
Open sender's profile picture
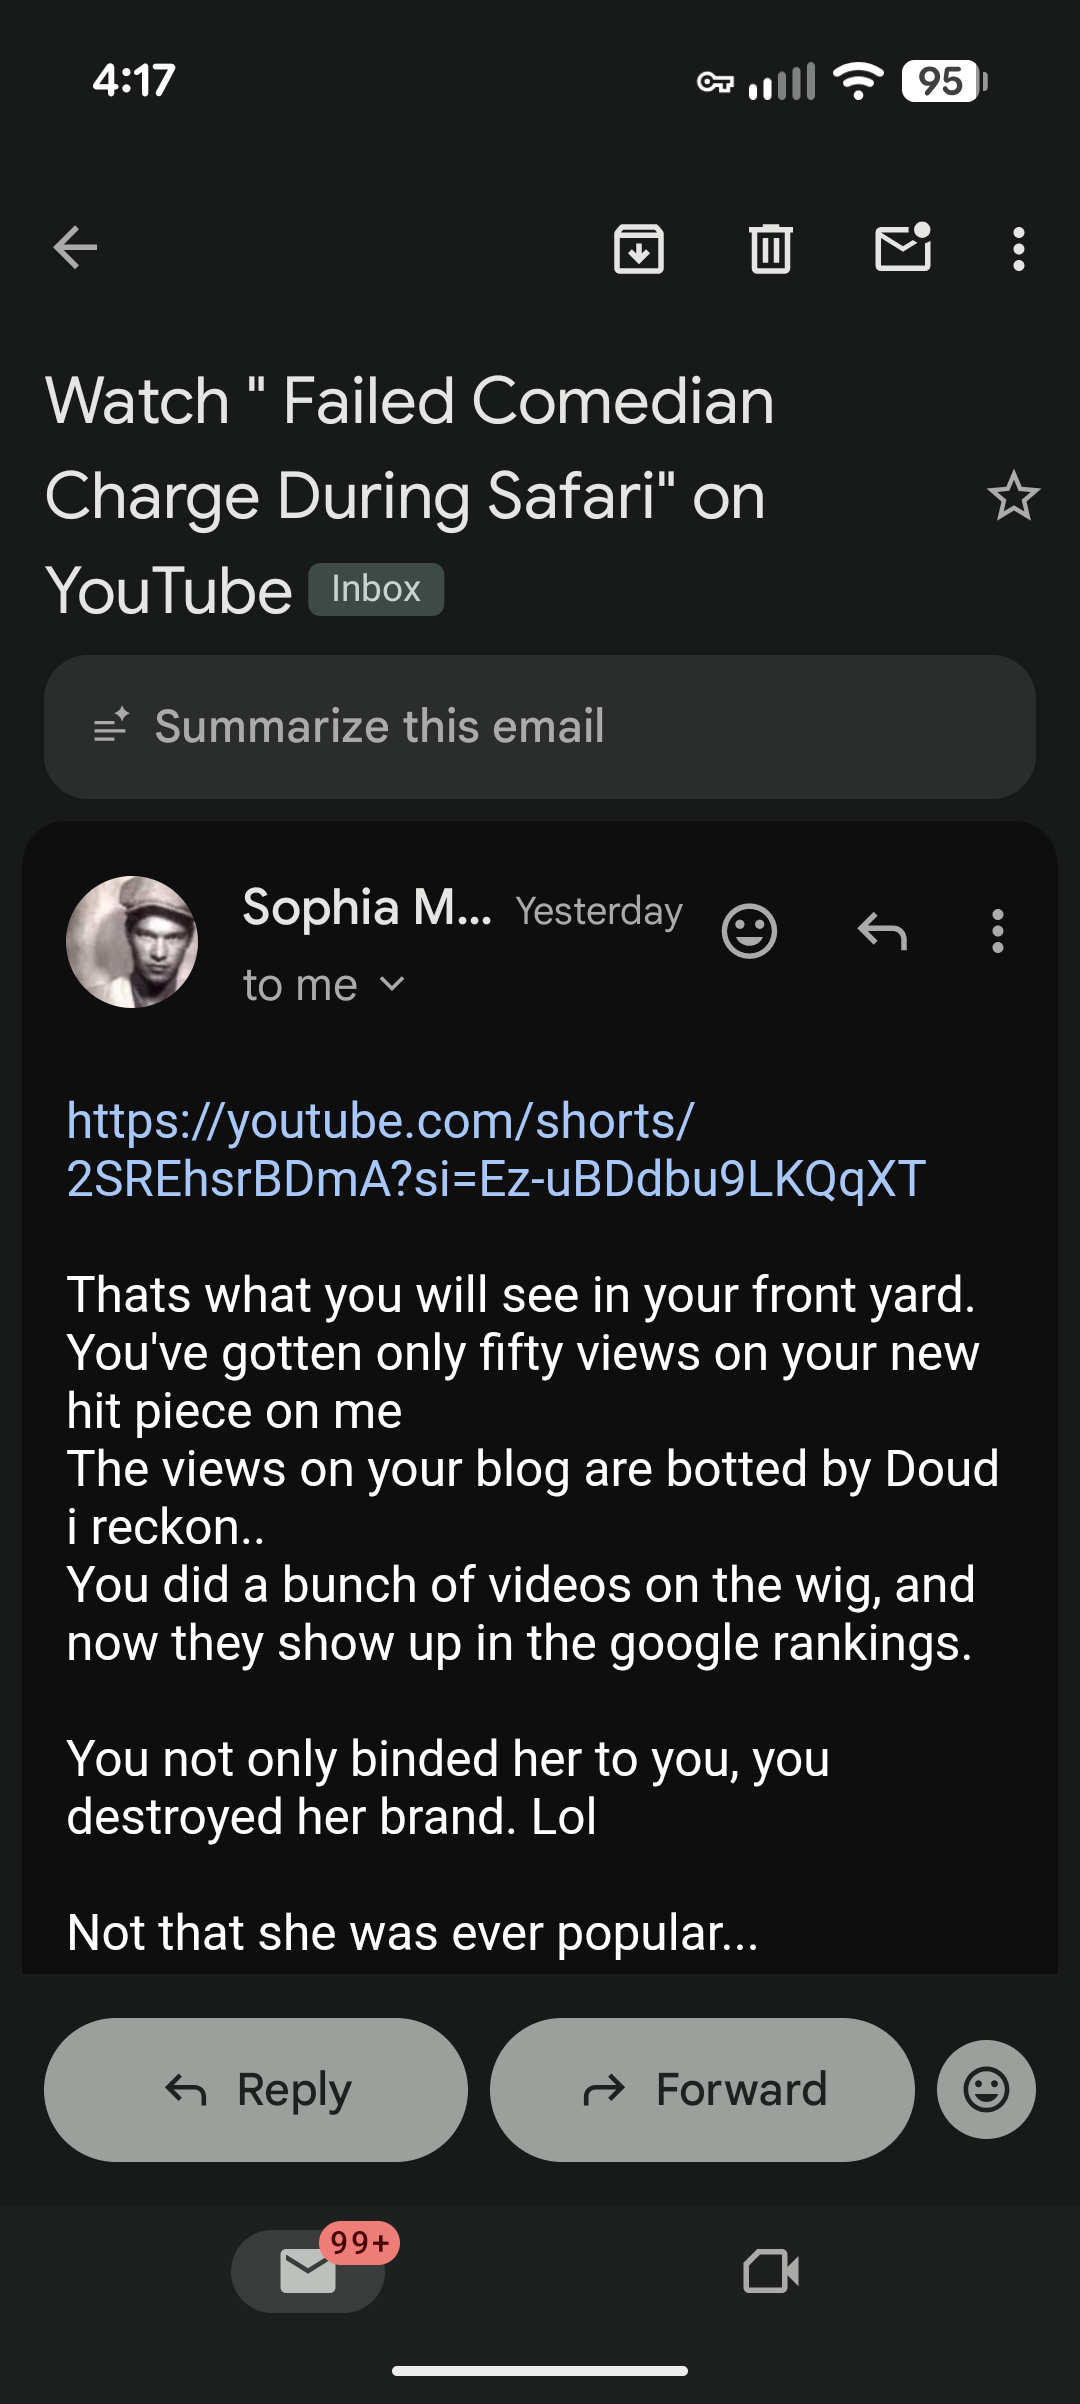click(132, 942)
